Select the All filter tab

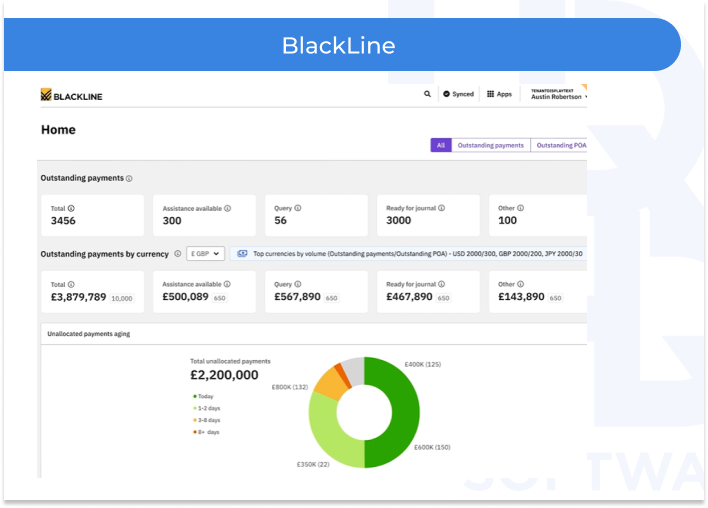441,145
